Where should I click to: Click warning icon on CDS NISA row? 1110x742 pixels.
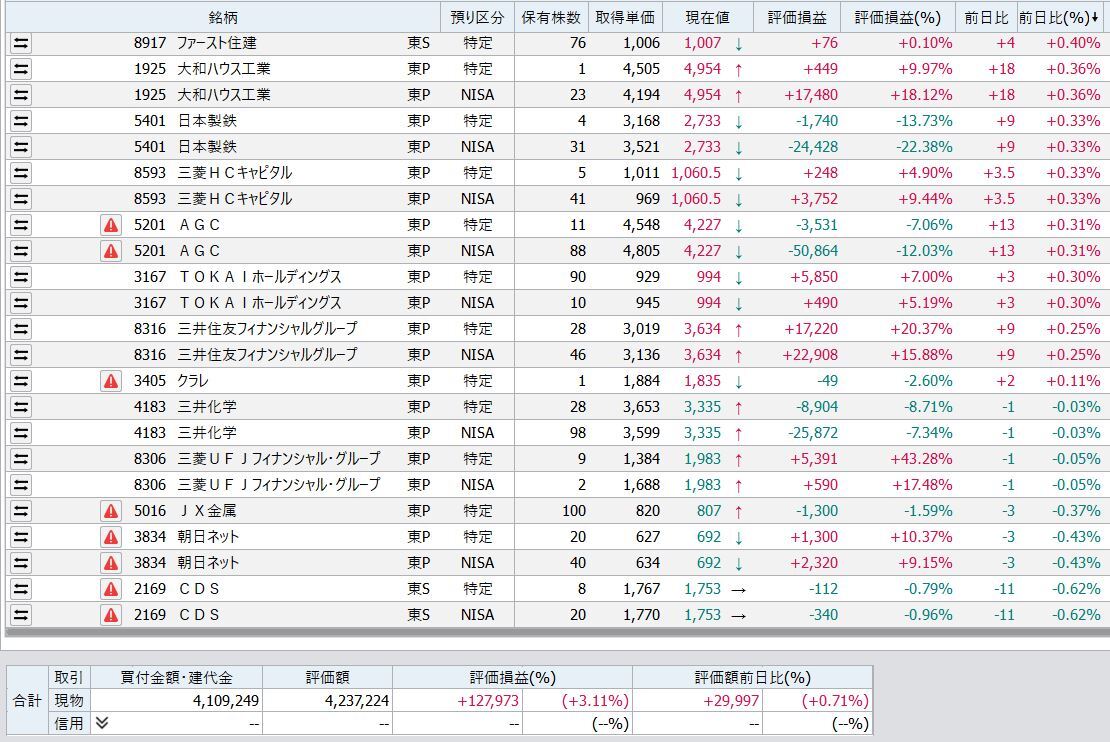[x=111, y=615]
